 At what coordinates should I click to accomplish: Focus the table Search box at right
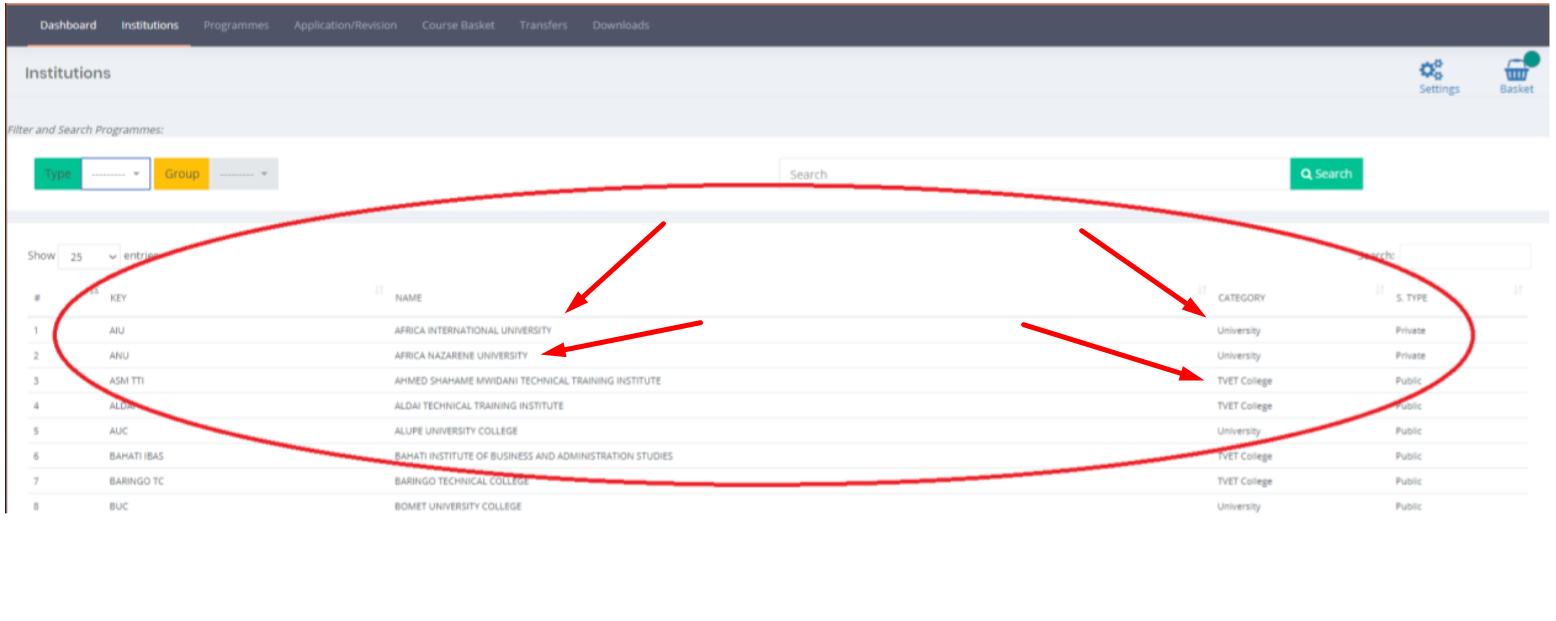[1464, 256]
